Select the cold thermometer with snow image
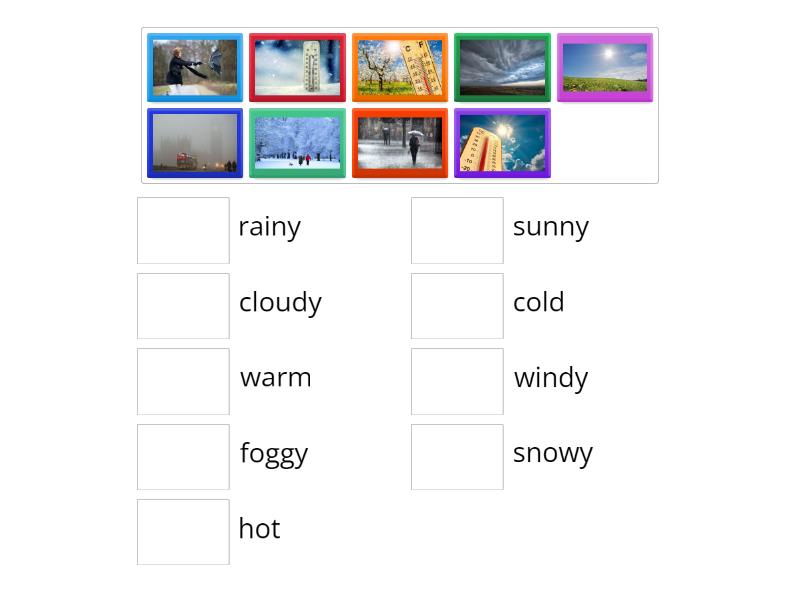The height and width of the screenshot is (600, 800). [x=297, y=67]
